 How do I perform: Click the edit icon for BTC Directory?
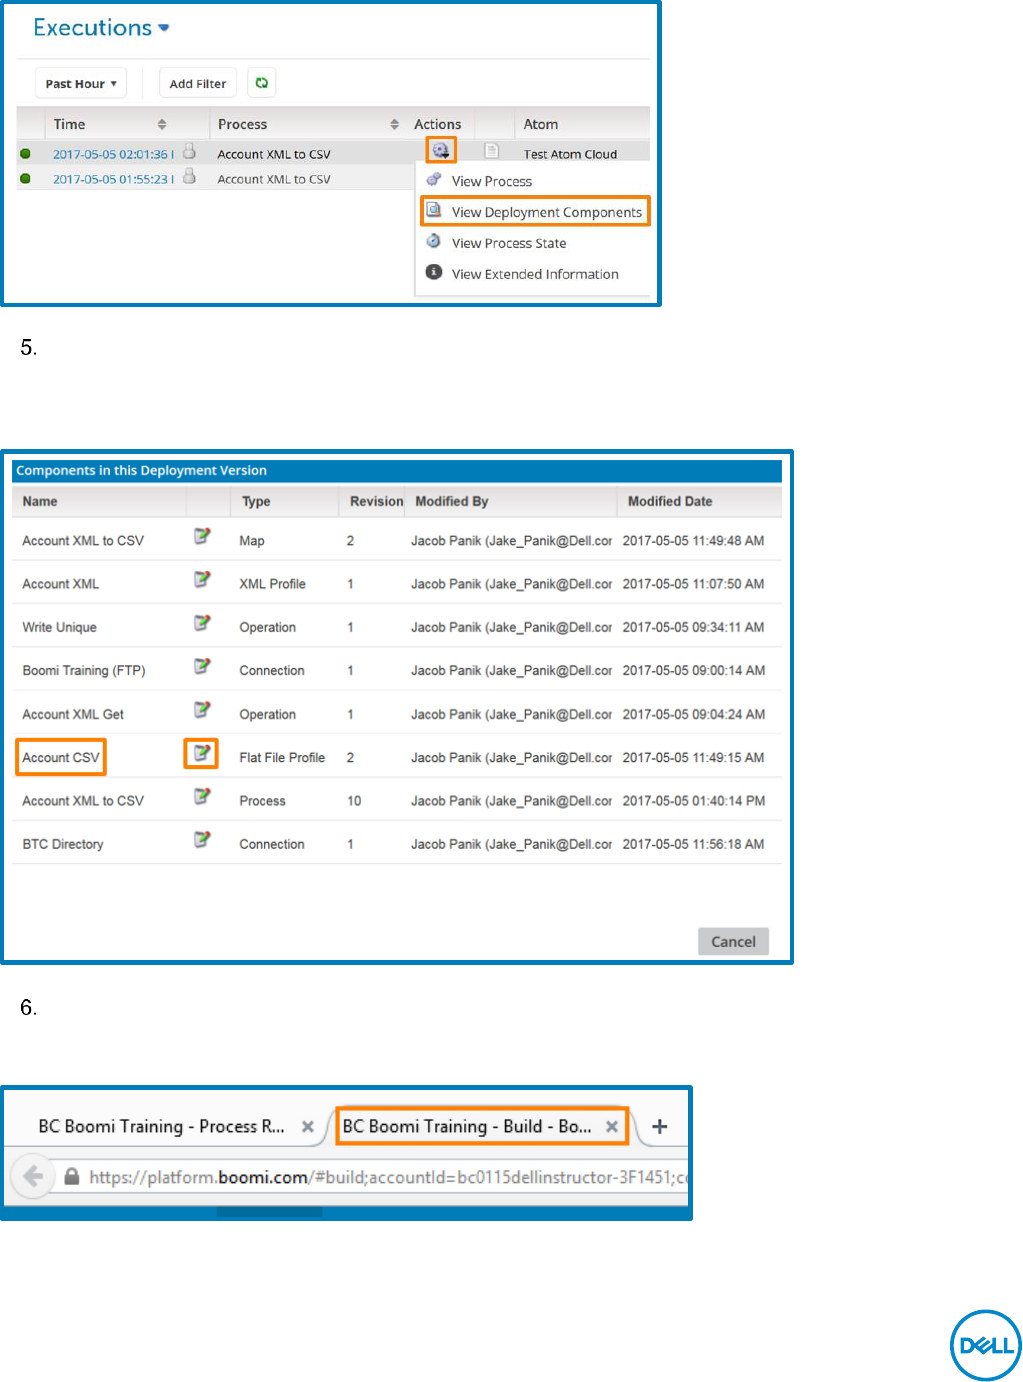coord(202,840)
